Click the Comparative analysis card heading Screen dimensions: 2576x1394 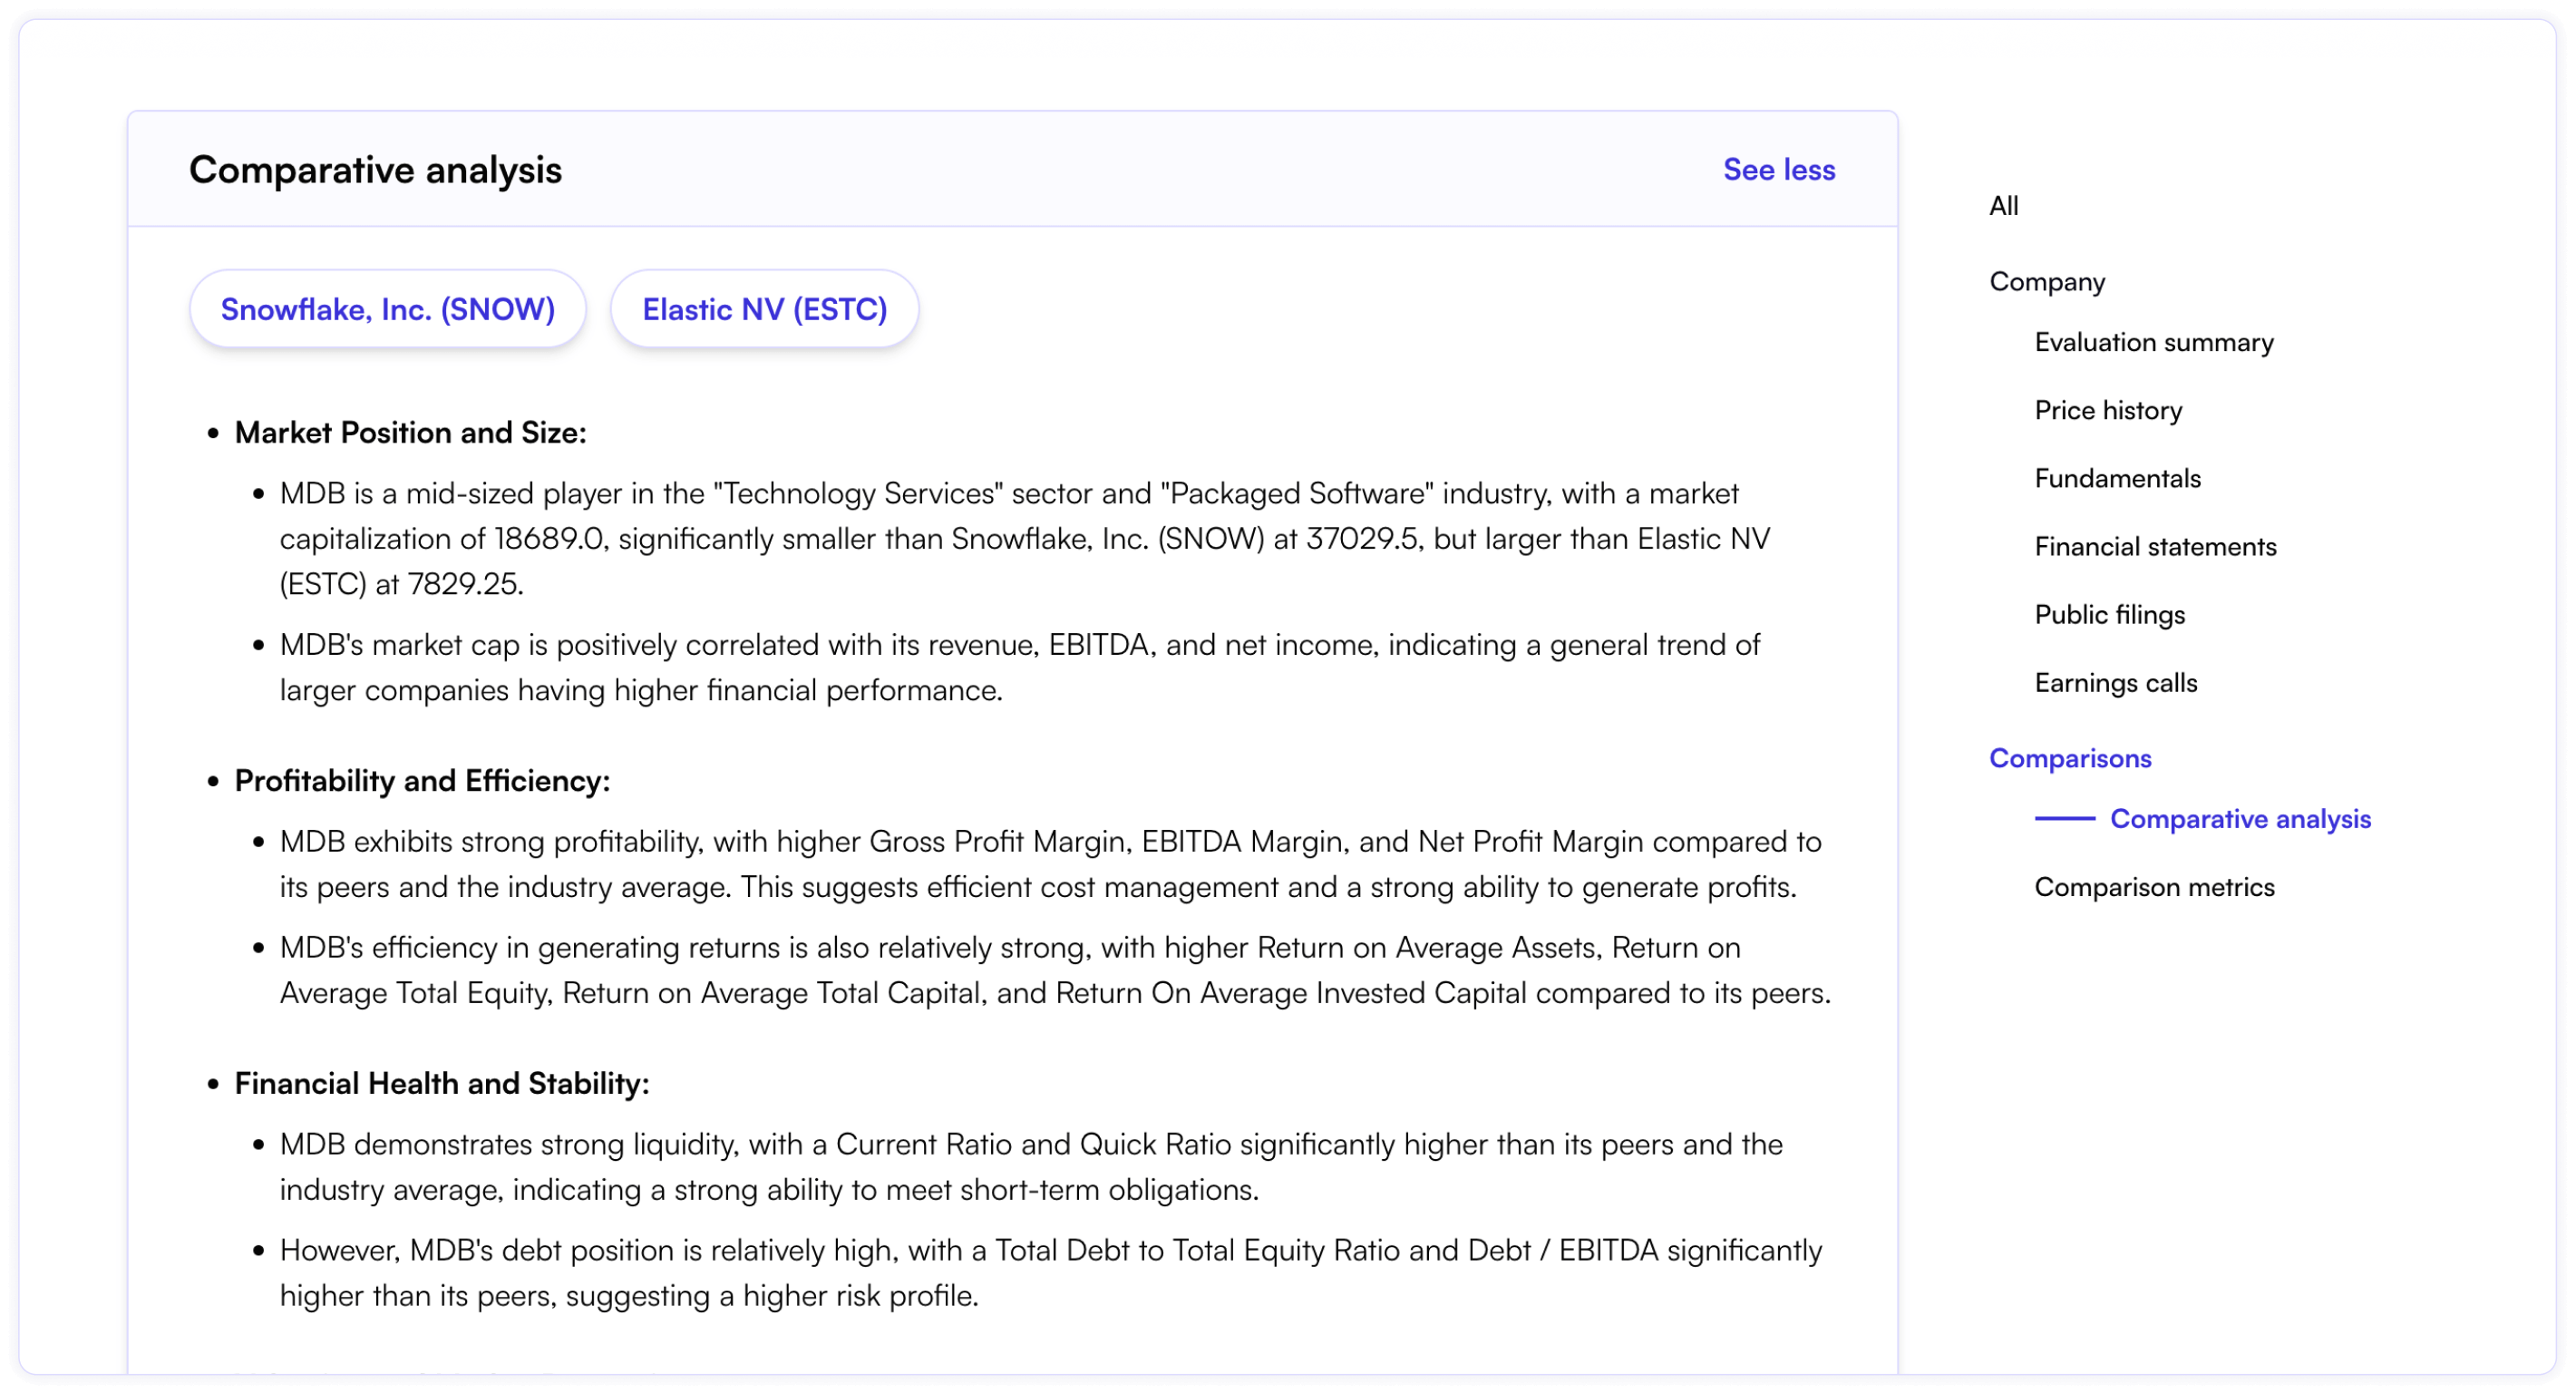tap(375, 170)
